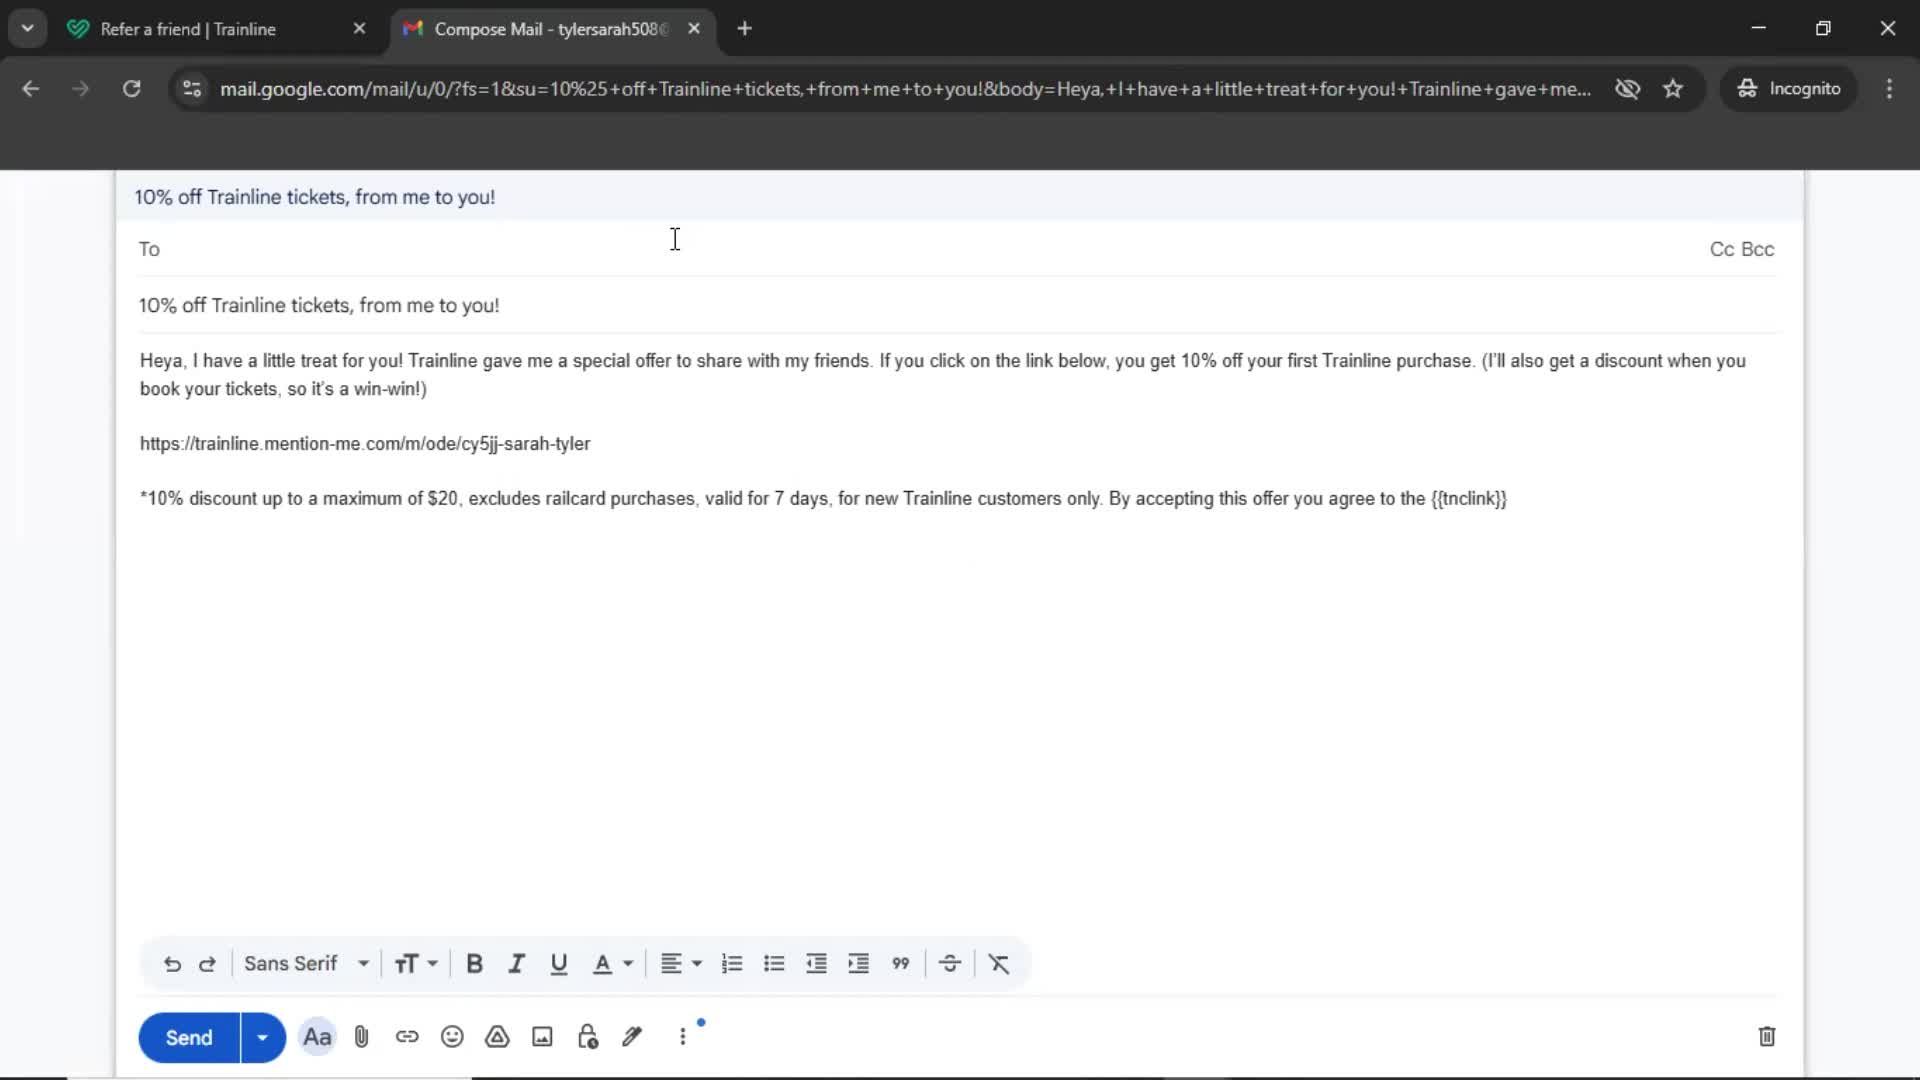Toggle italic formatting

click(516, 963)
